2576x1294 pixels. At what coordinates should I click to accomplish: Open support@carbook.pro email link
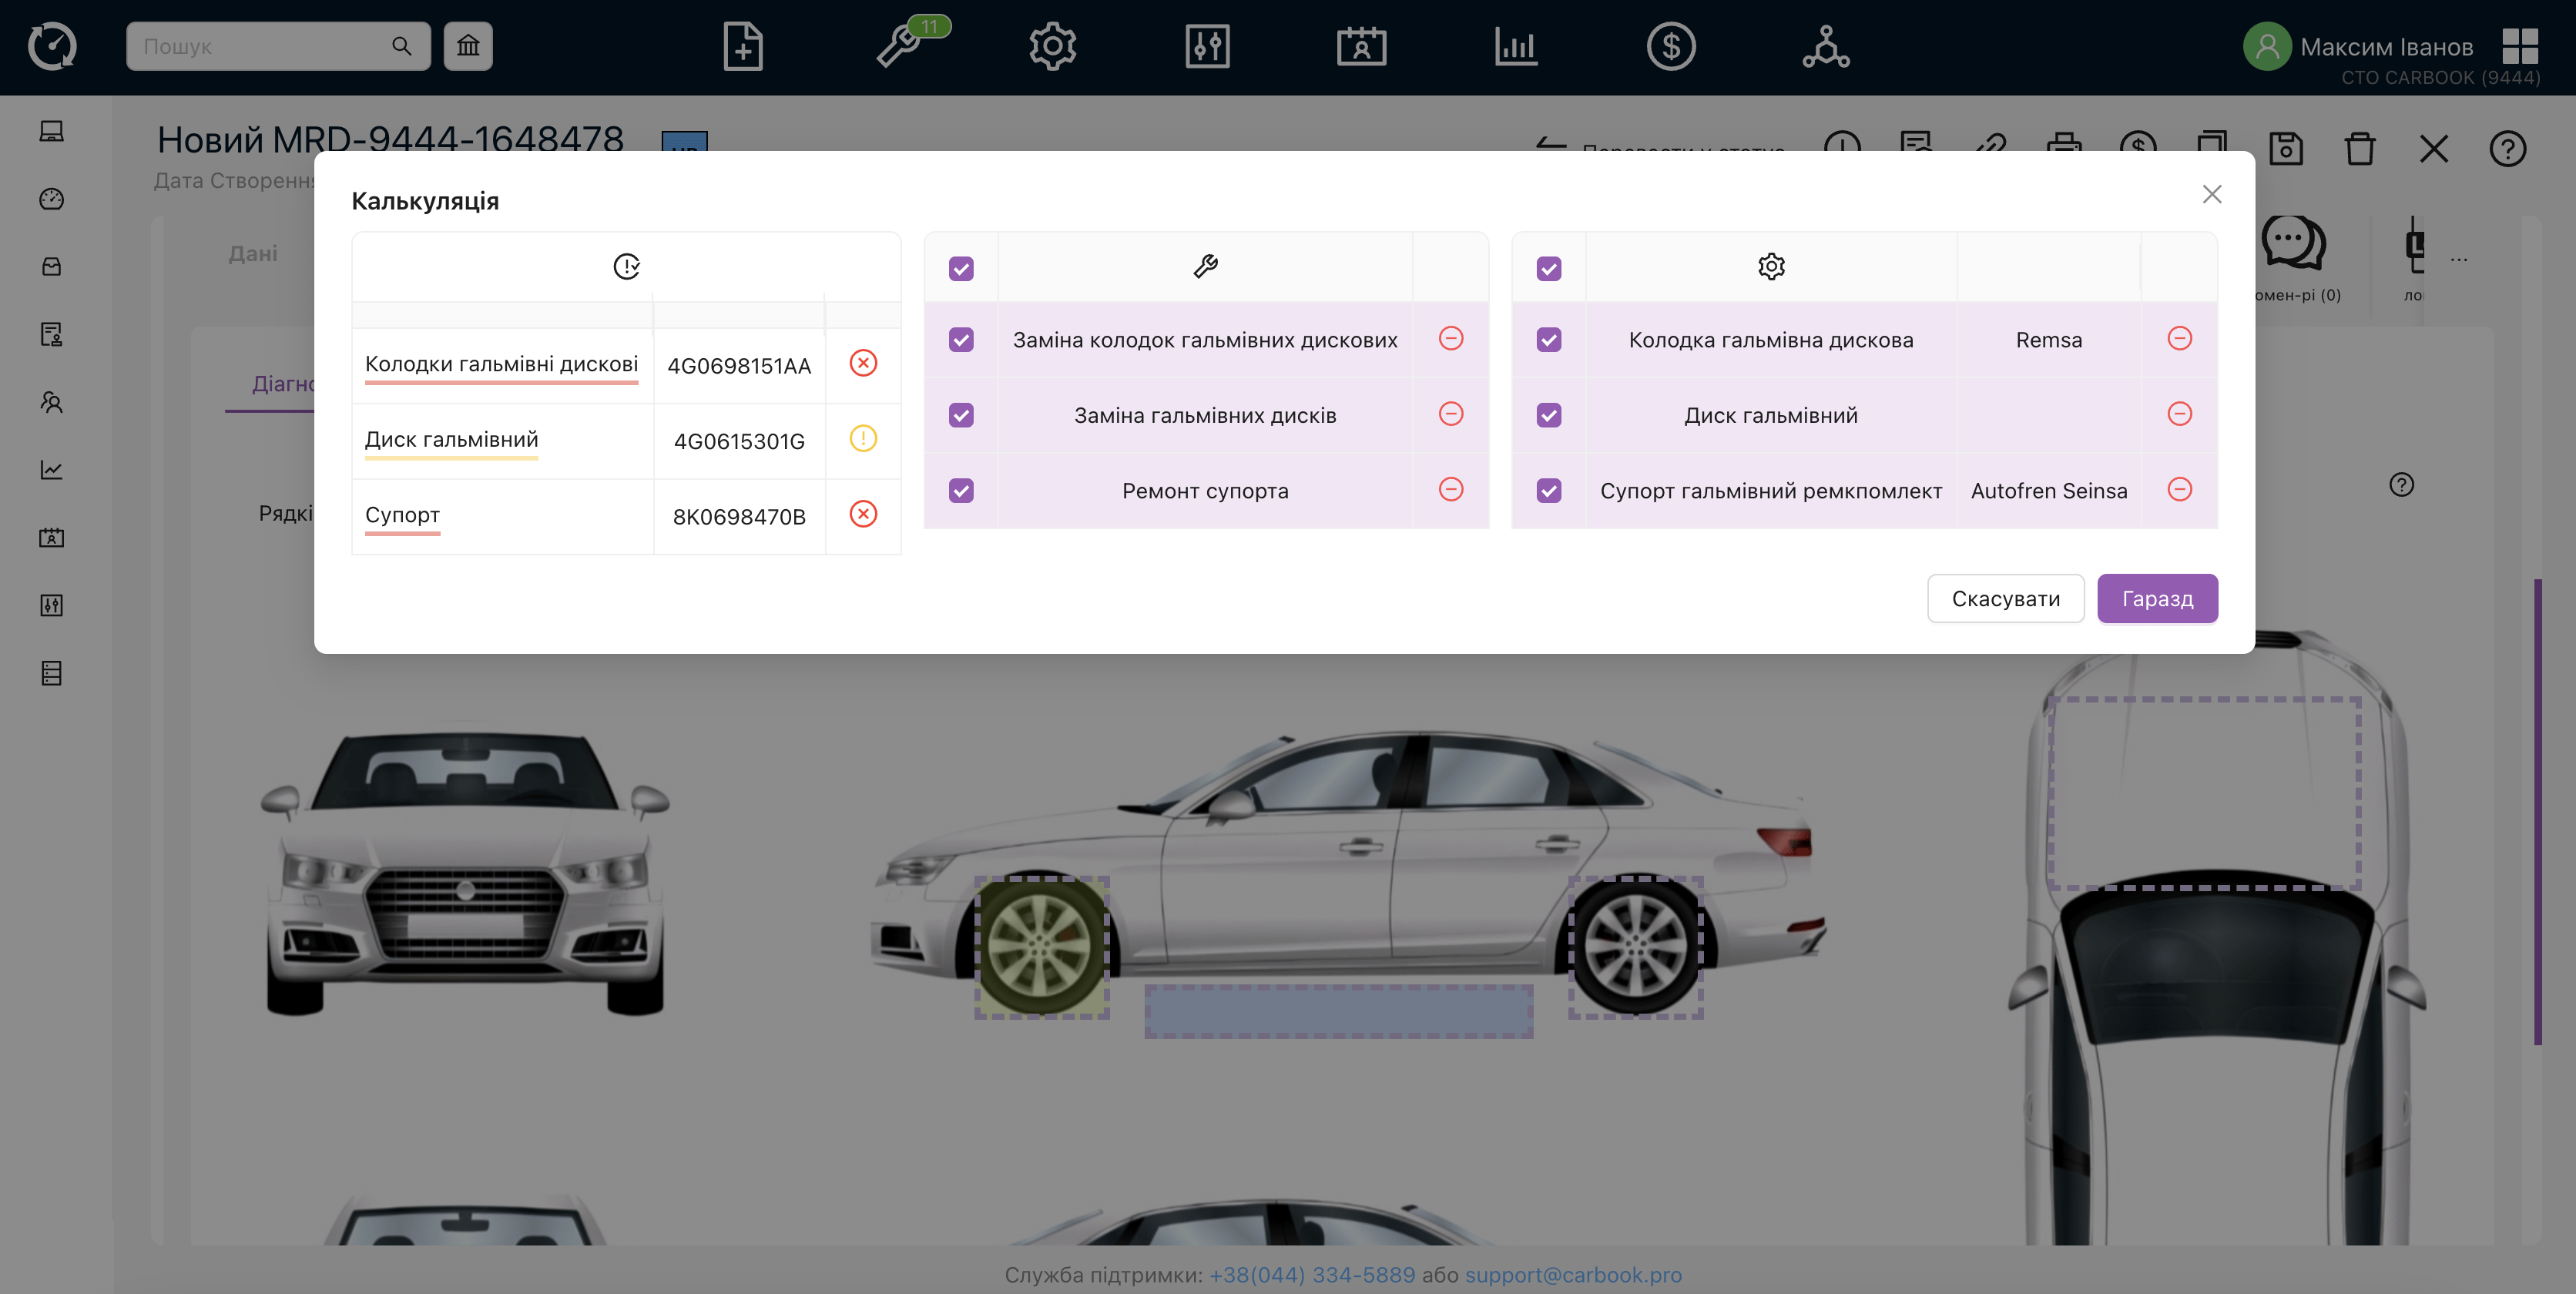pyautogui.click(x=1573, y=1274)
